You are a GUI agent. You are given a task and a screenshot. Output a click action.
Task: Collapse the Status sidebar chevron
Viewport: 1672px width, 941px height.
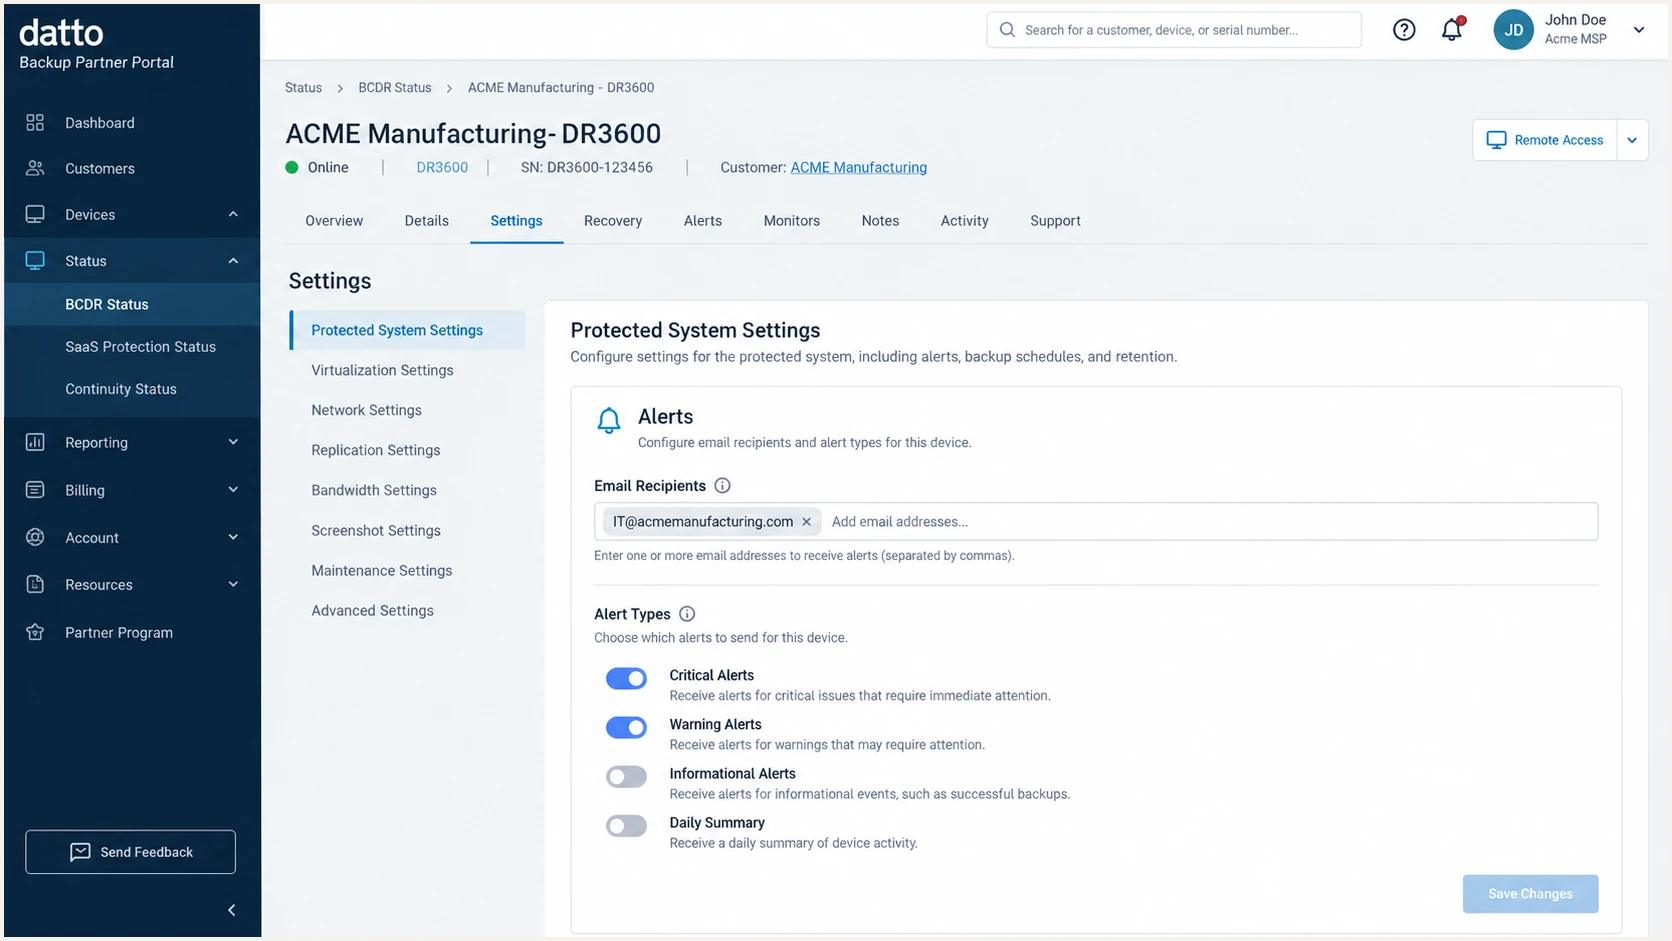click(233, 261)
